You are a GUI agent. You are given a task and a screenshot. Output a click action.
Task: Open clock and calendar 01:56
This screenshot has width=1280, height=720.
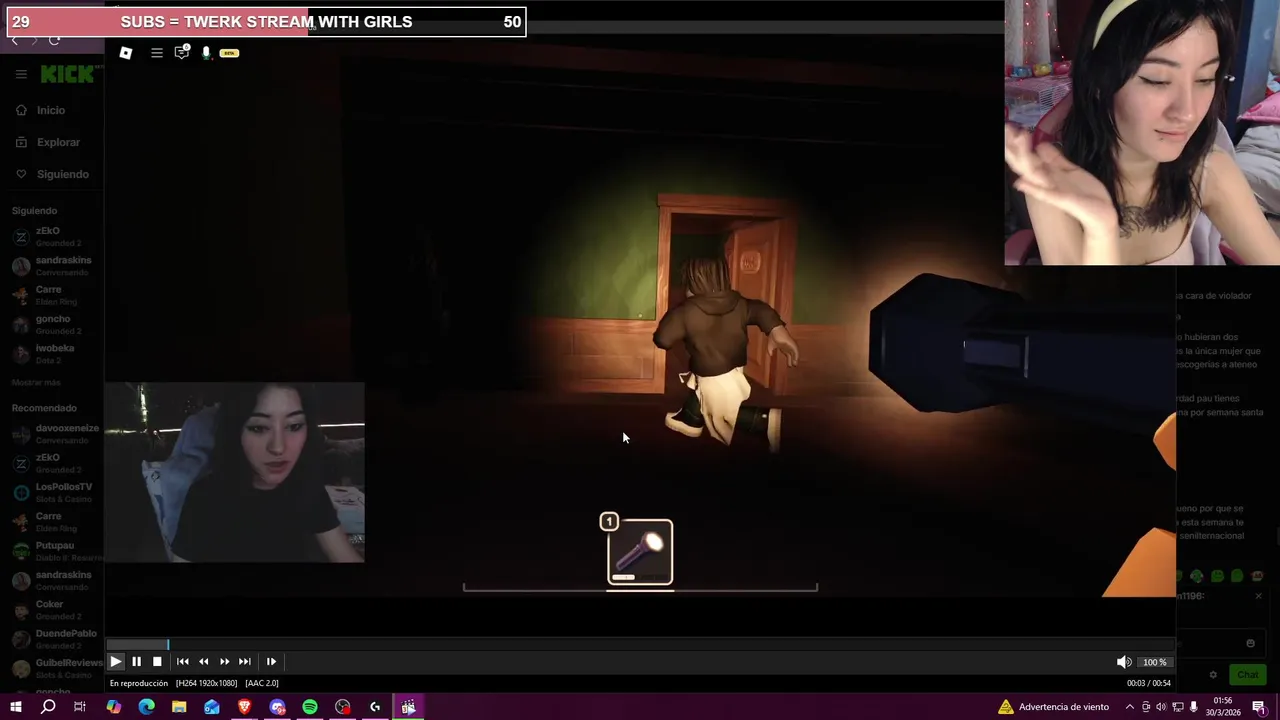[x=1223, y=707]
